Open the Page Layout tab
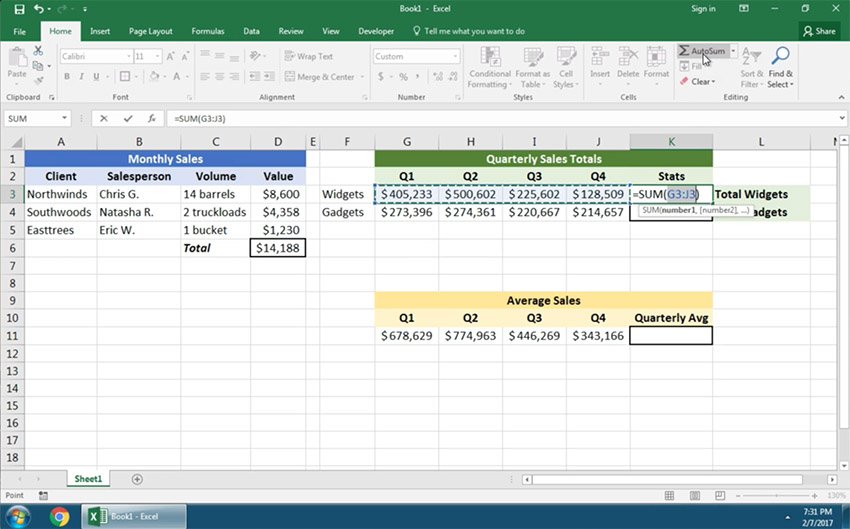The width and height of the screenshot is (850, 529). [x=150, y=31]
